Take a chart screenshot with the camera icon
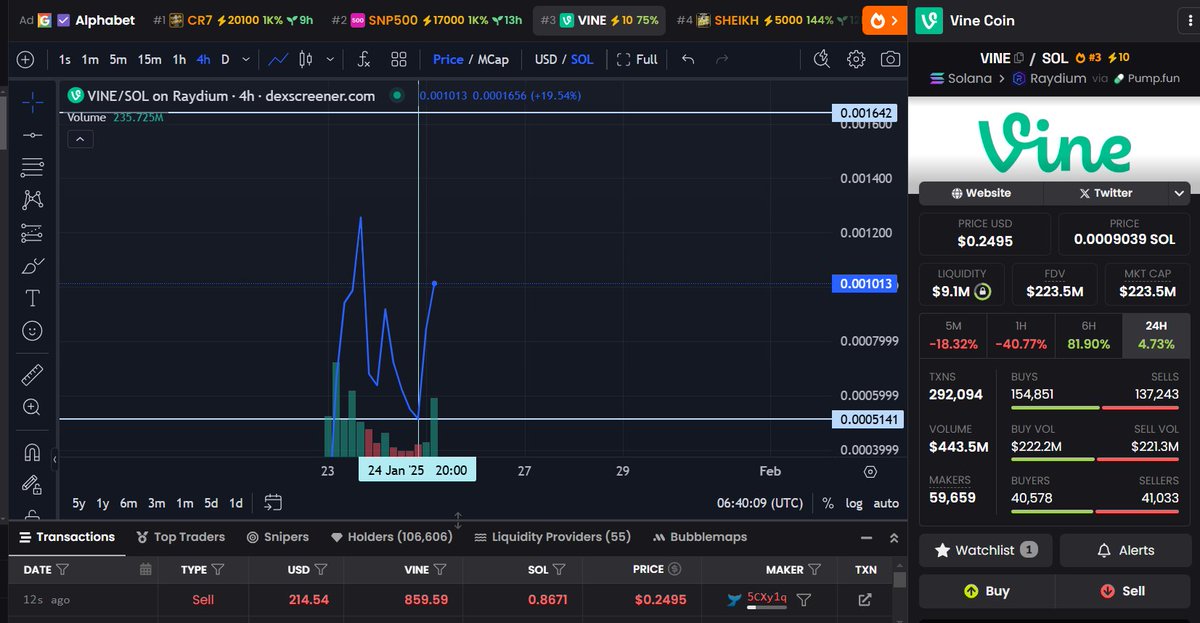 (x=890, y=59)
